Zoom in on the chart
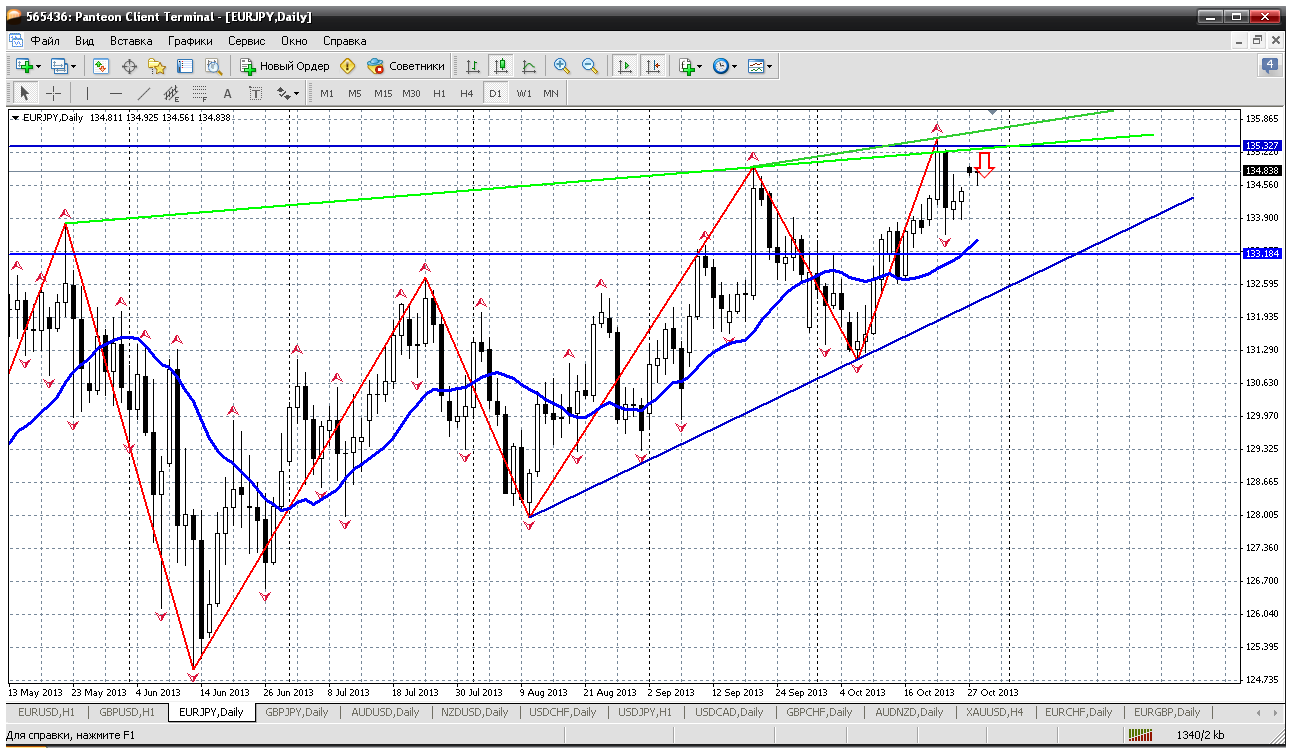1289x748 pixels. point(562,66)
